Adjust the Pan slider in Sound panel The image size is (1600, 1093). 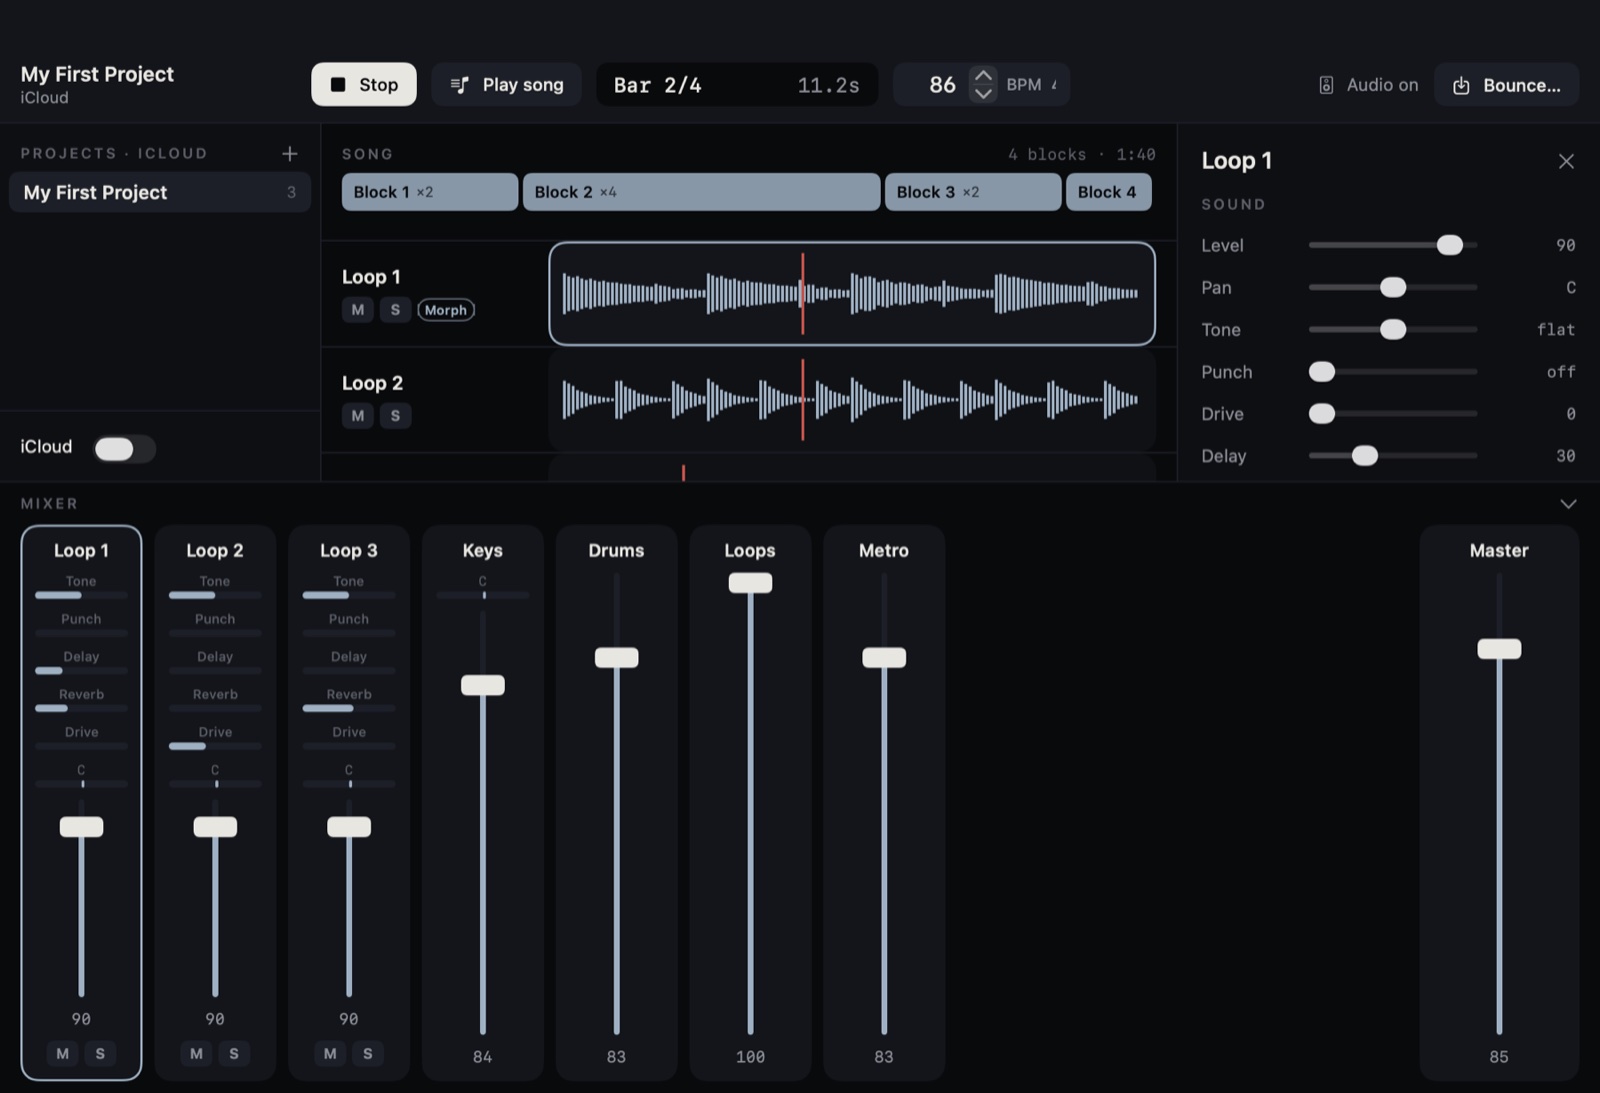coord(1393,287)
